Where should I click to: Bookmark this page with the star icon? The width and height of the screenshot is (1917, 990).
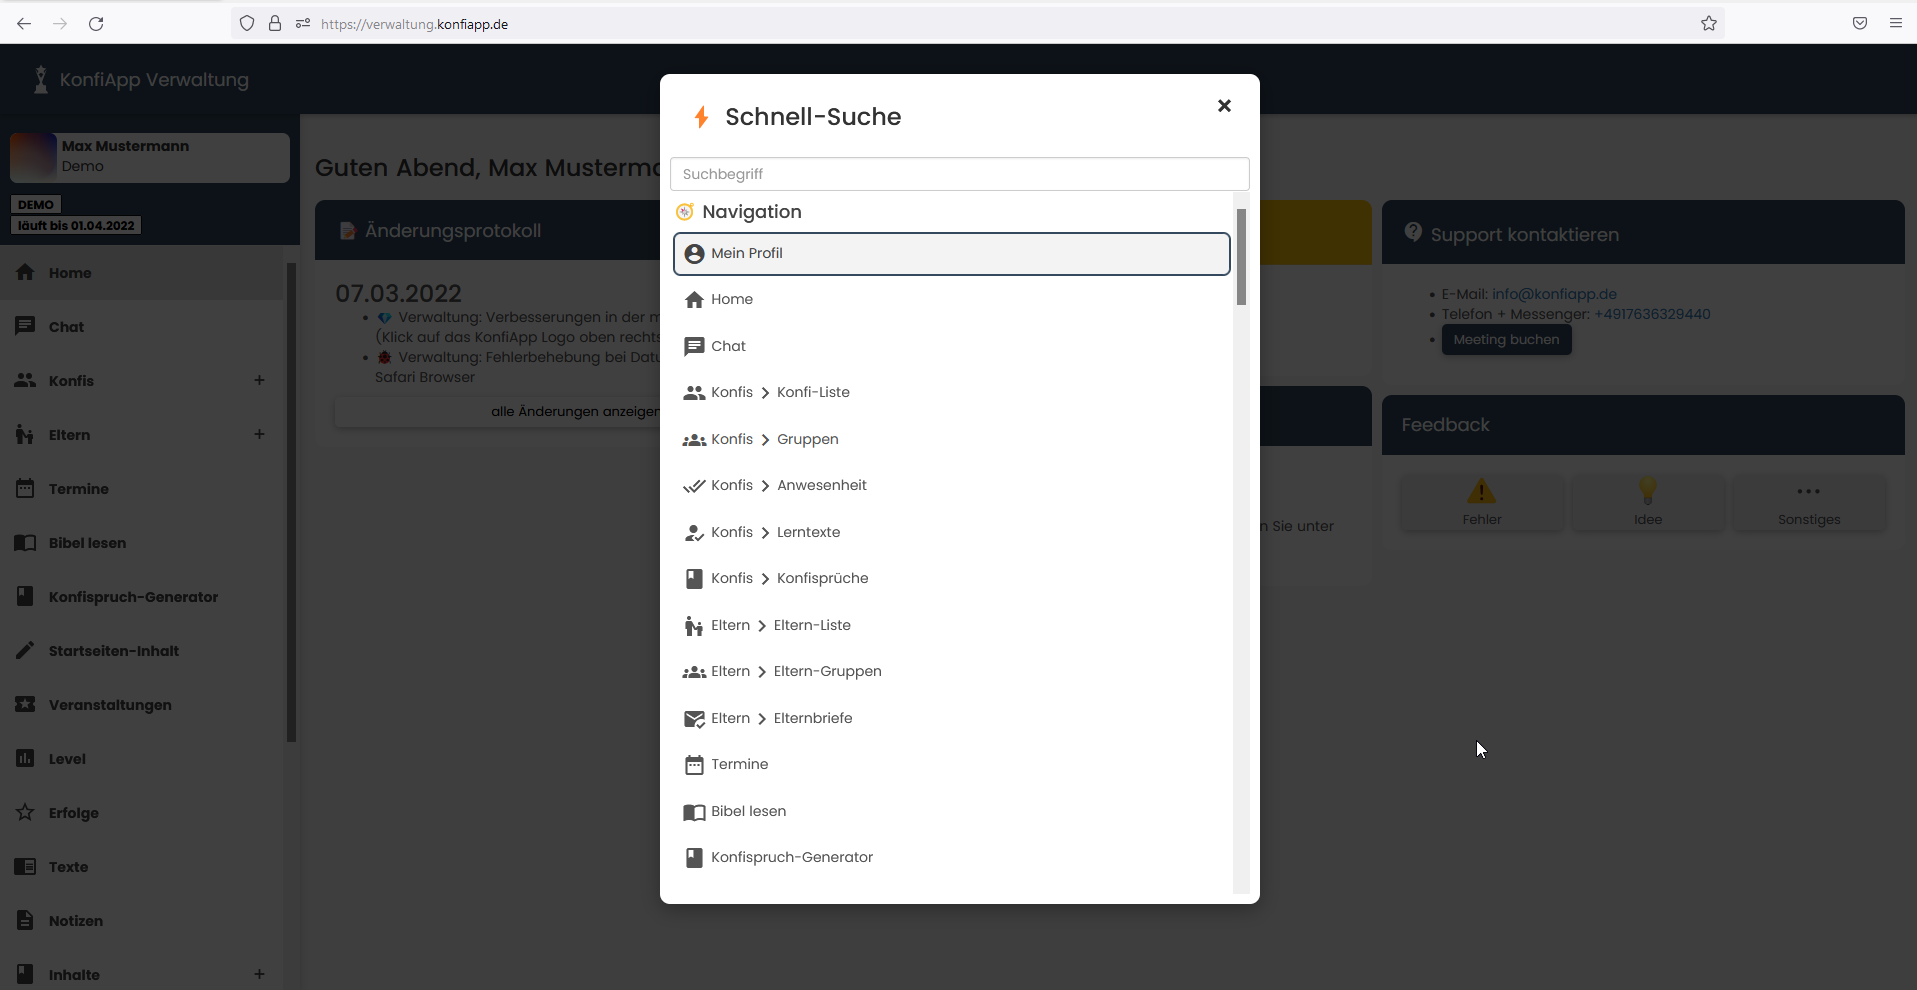click(1709, 24)
